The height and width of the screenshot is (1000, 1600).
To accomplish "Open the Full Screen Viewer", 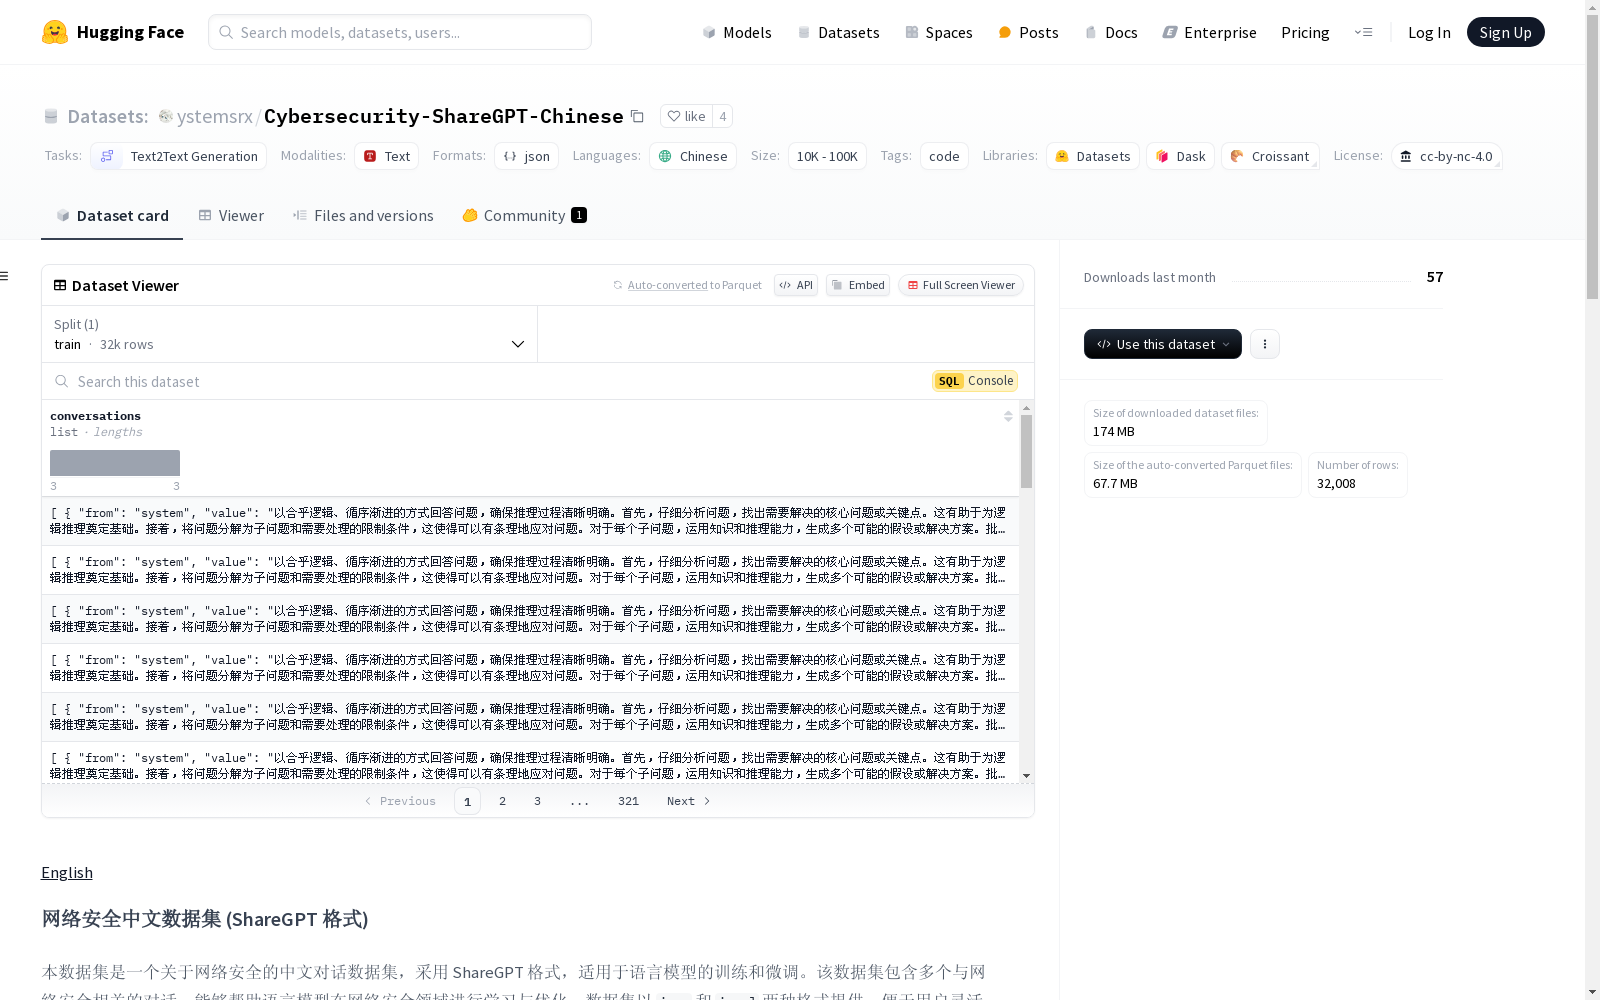I will pos(961,285).
